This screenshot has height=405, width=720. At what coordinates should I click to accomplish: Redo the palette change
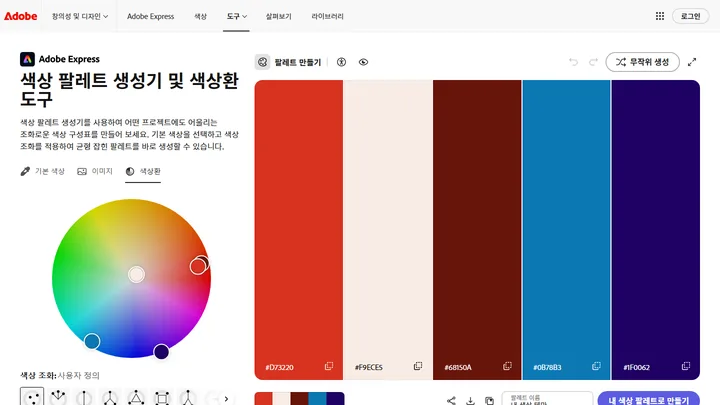click(x=593, y=62)
